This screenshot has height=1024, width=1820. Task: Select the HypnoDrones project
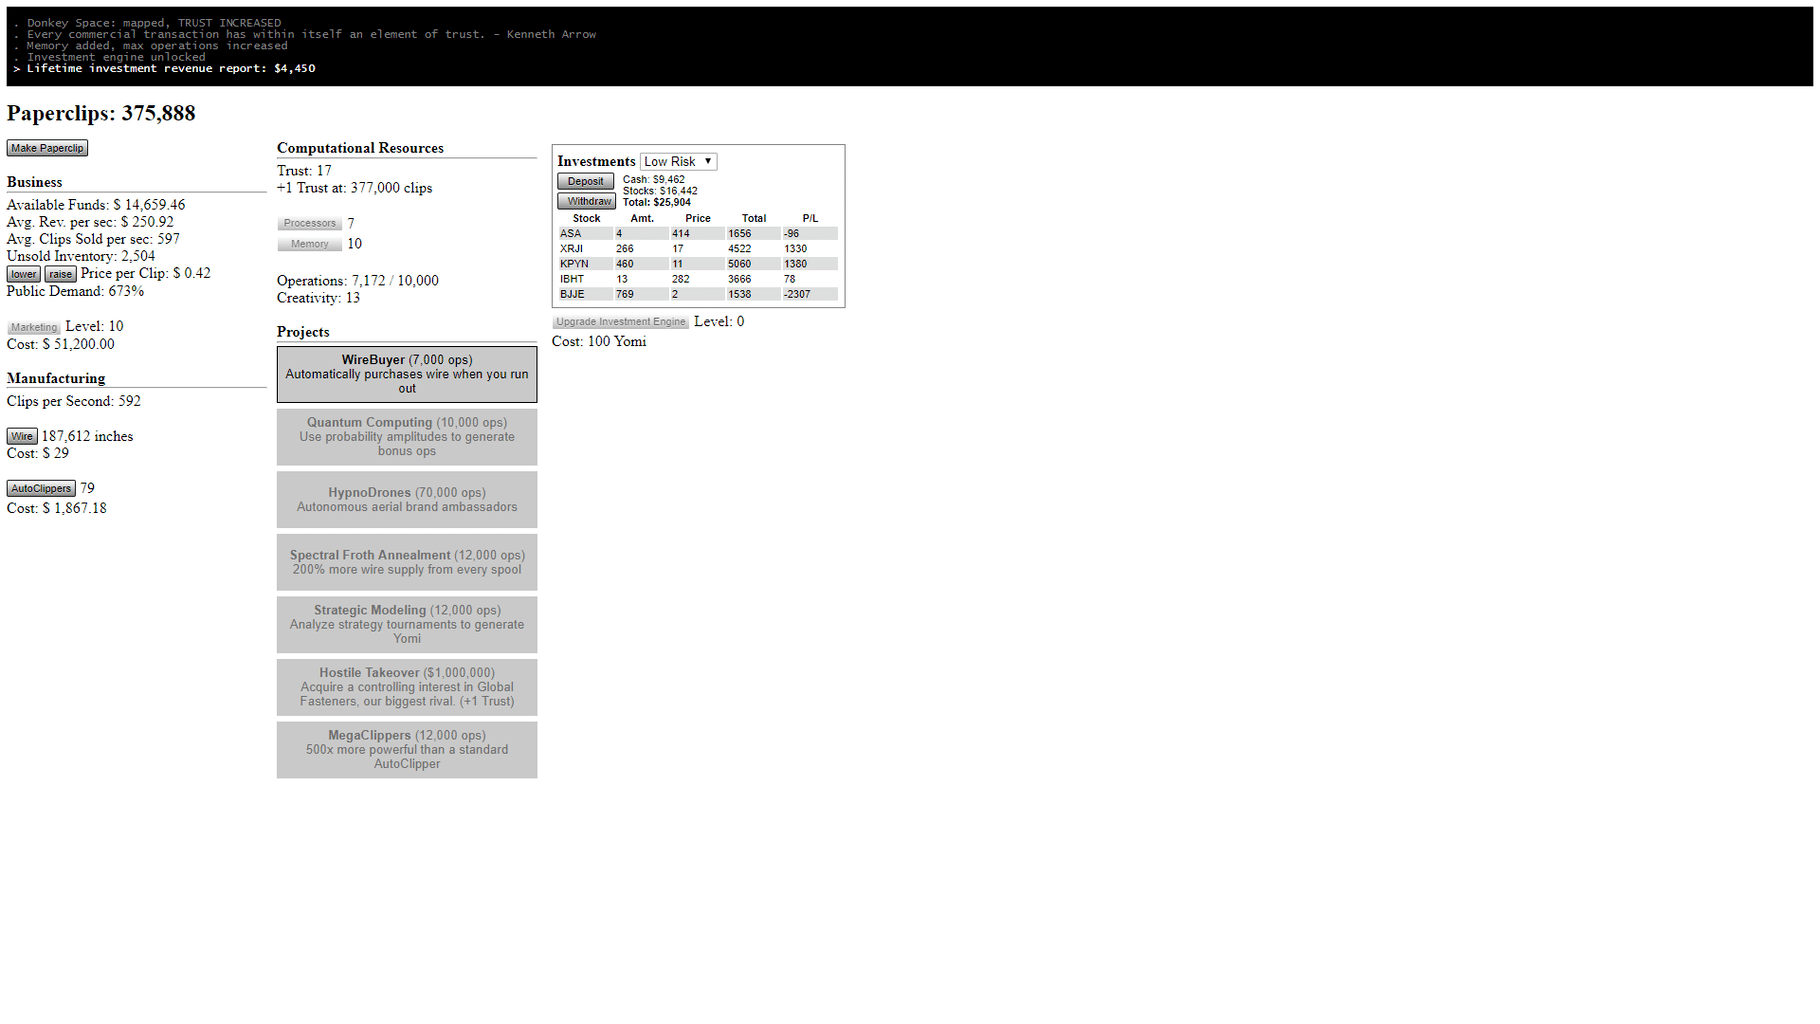[x=407, y=499]
